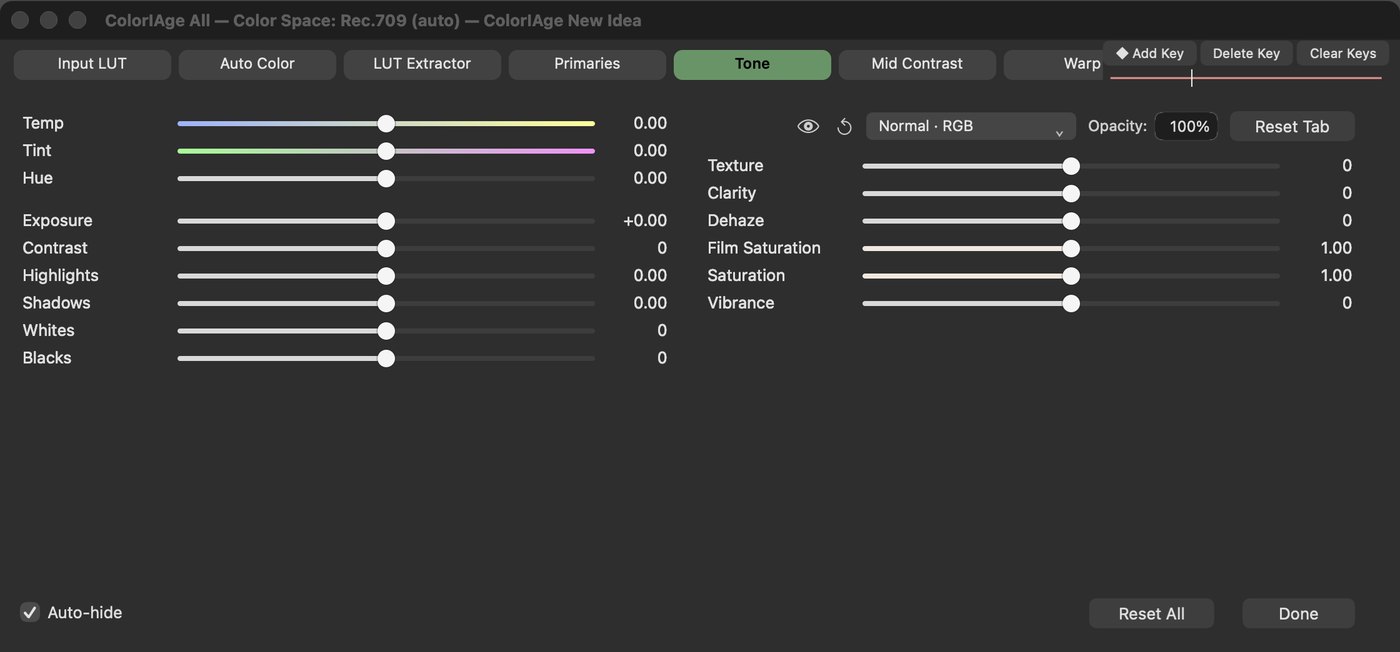Click the Shadows slider handle
Image resolution: width=1400 pixels, height=652 pixels.
[x=386, y=304]
